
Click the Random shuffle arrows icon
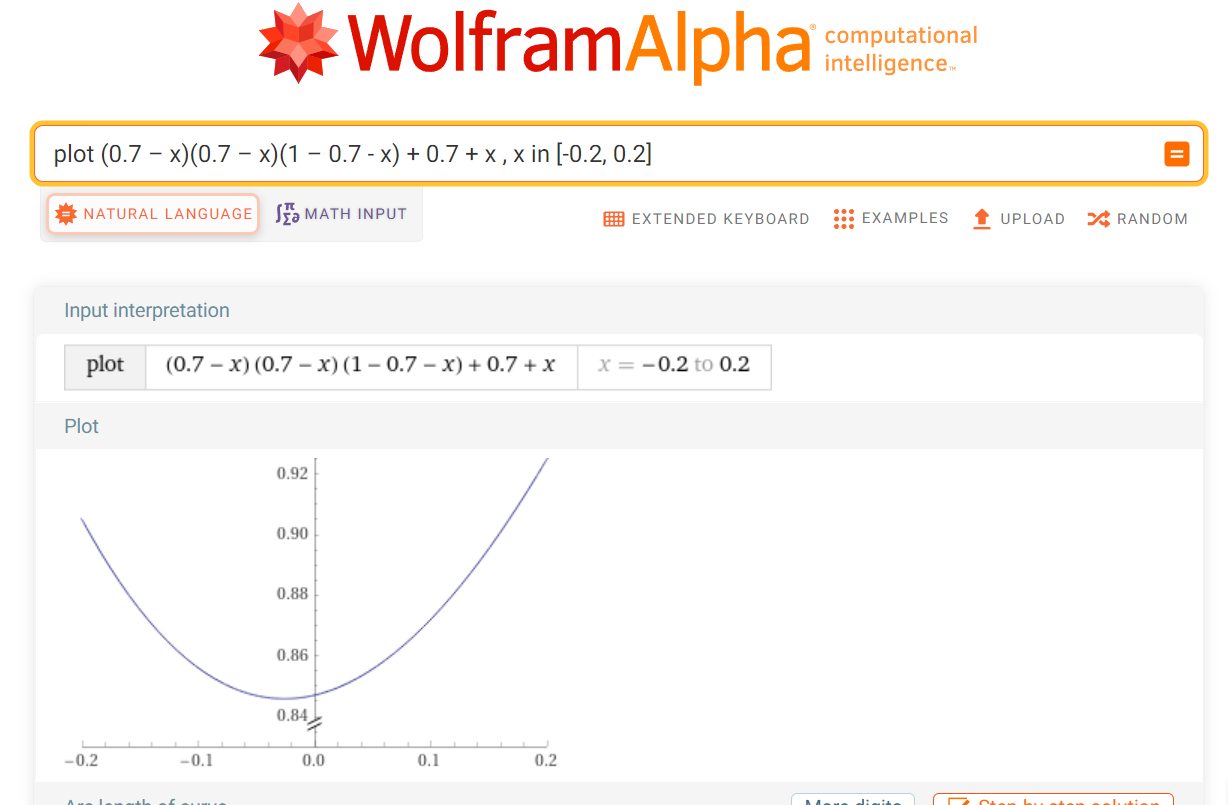coord(1098,219)
